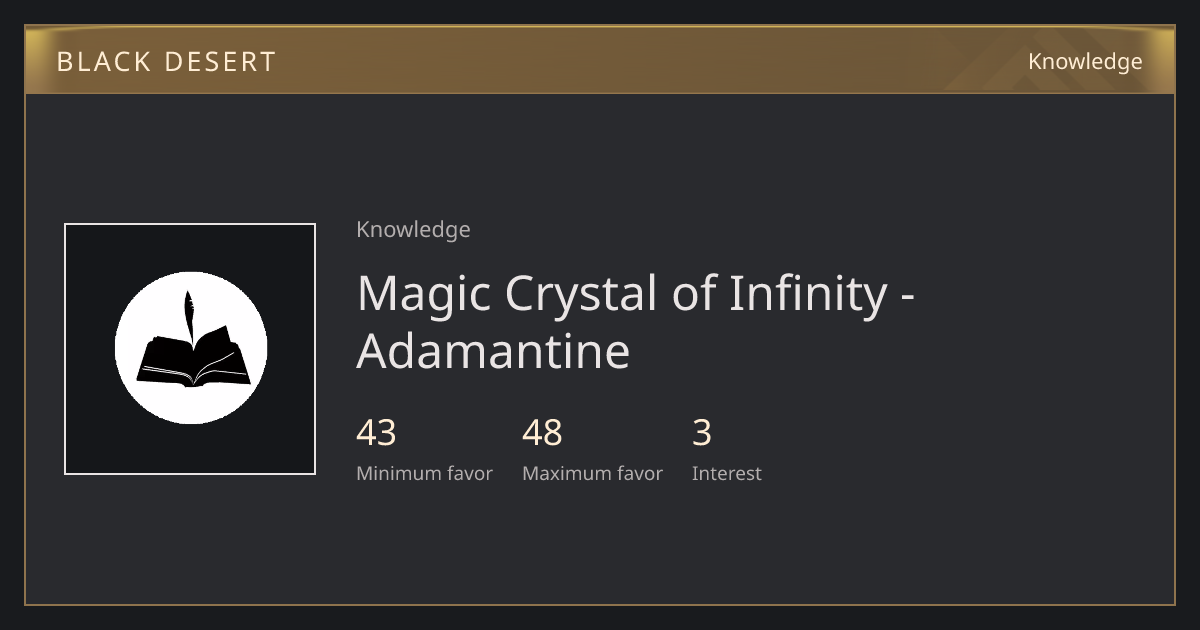Click the Magic Crystal of Infinity title text
The width and height of the screenshot is (1200, 630).
pyautogui.click(x=637, y=322)
